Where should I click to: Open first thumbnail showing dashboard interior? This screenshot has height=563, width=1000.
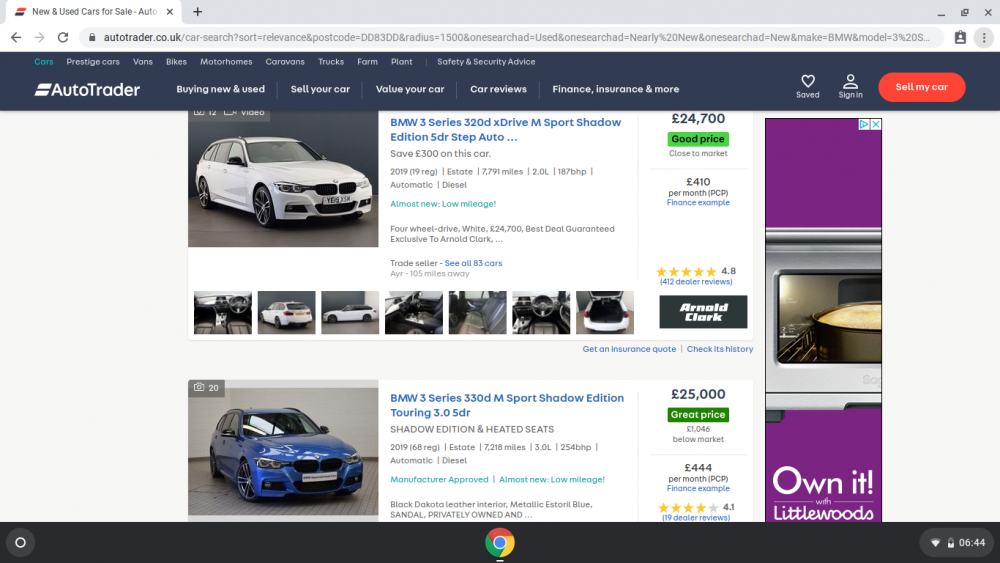223,312
